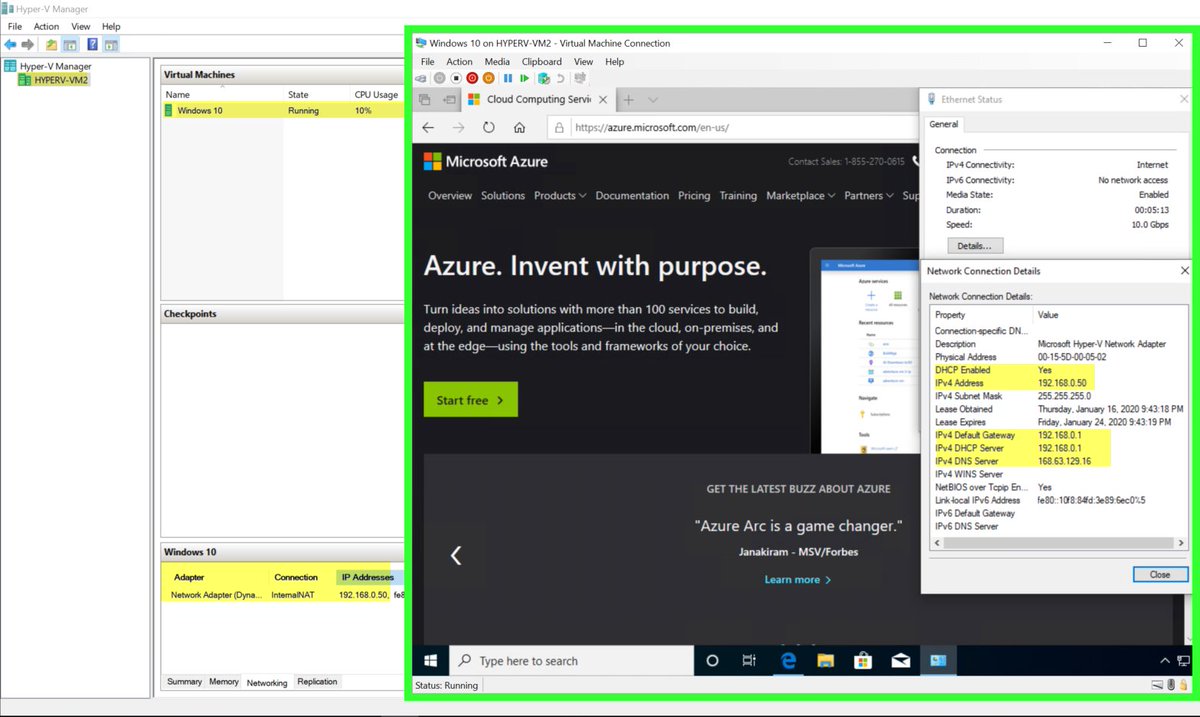Click the Learn more link

point(798,580)
